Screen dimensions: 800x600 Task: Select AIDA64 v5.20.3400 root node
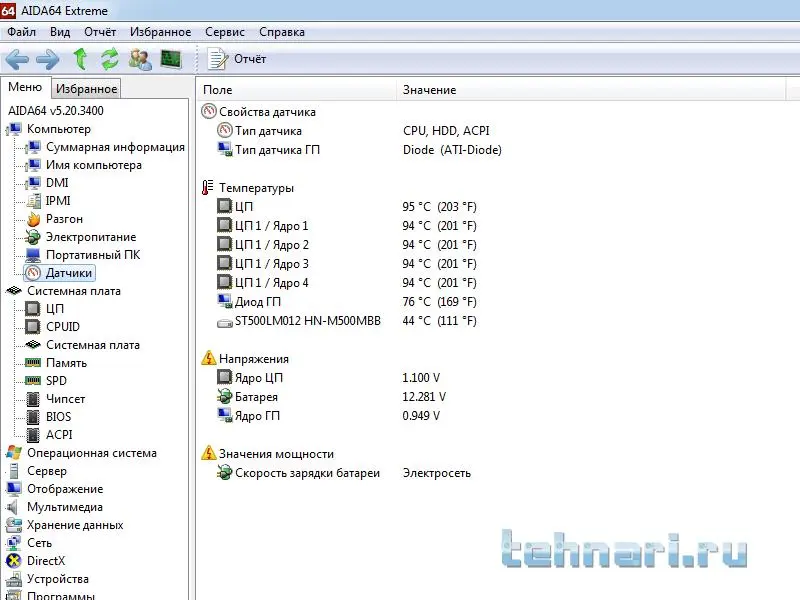point(56,111)
